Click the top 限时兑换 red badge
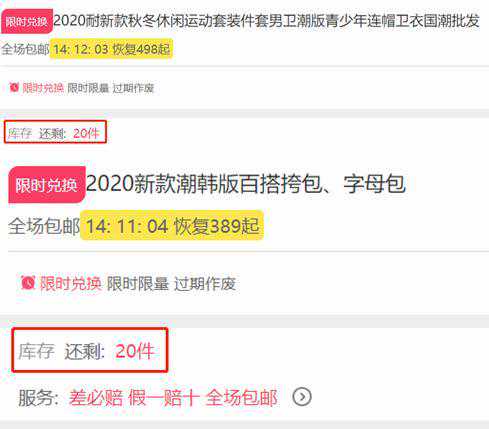The width and height of the screenshot is (489, 429). pyautogui.click(x=27, y=21)
